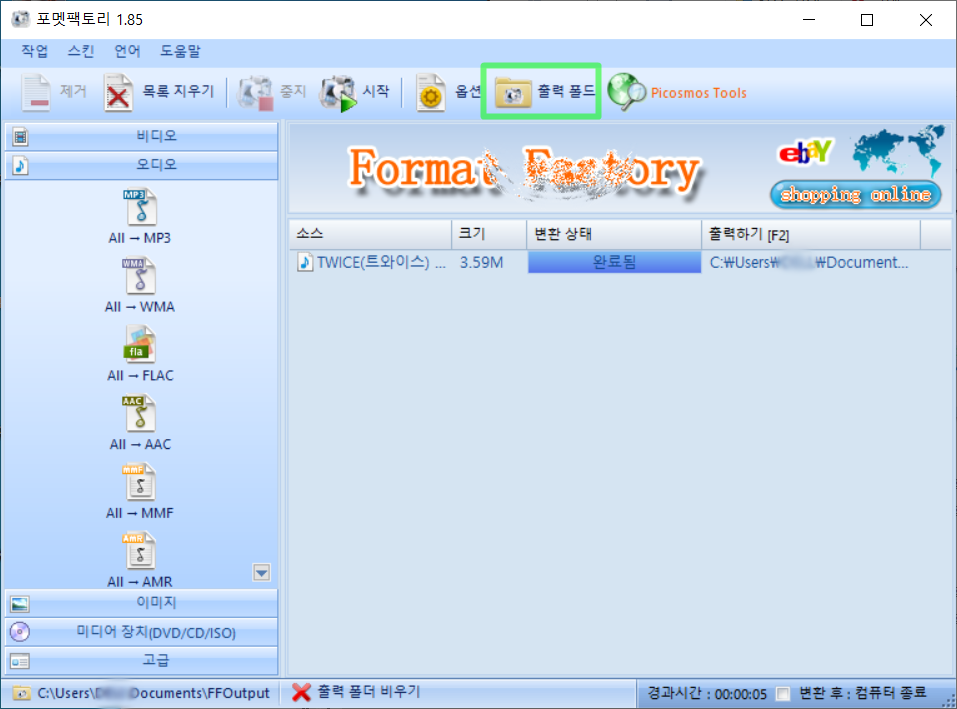
Task: Click the 목록 지우기 red X icon
Action: pyautogui.click(x=118, y=92)
